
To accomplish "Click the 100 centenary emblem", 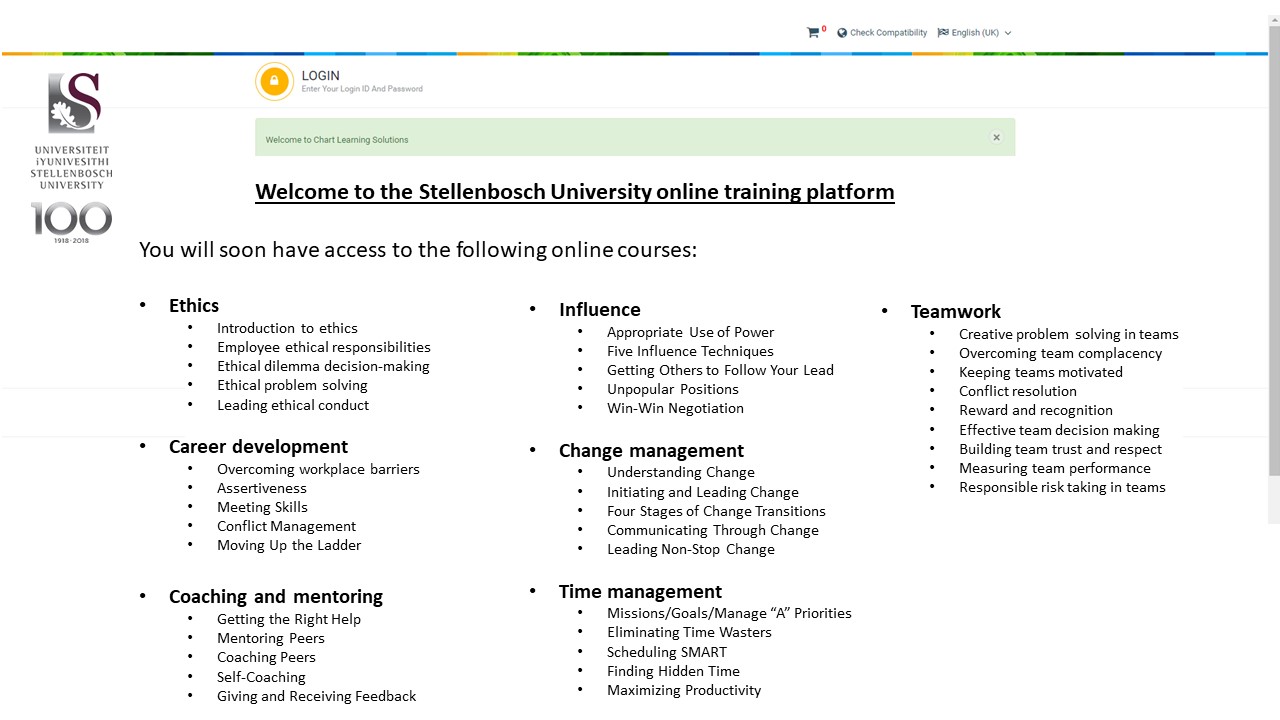I will [71, 223].
